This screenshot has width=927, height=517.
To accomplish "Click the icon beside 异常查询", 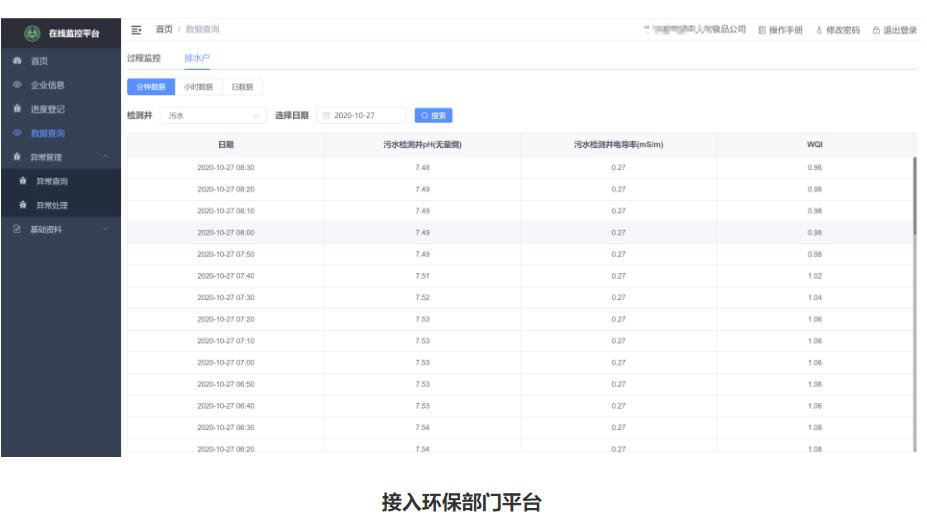I will point(23,182).
